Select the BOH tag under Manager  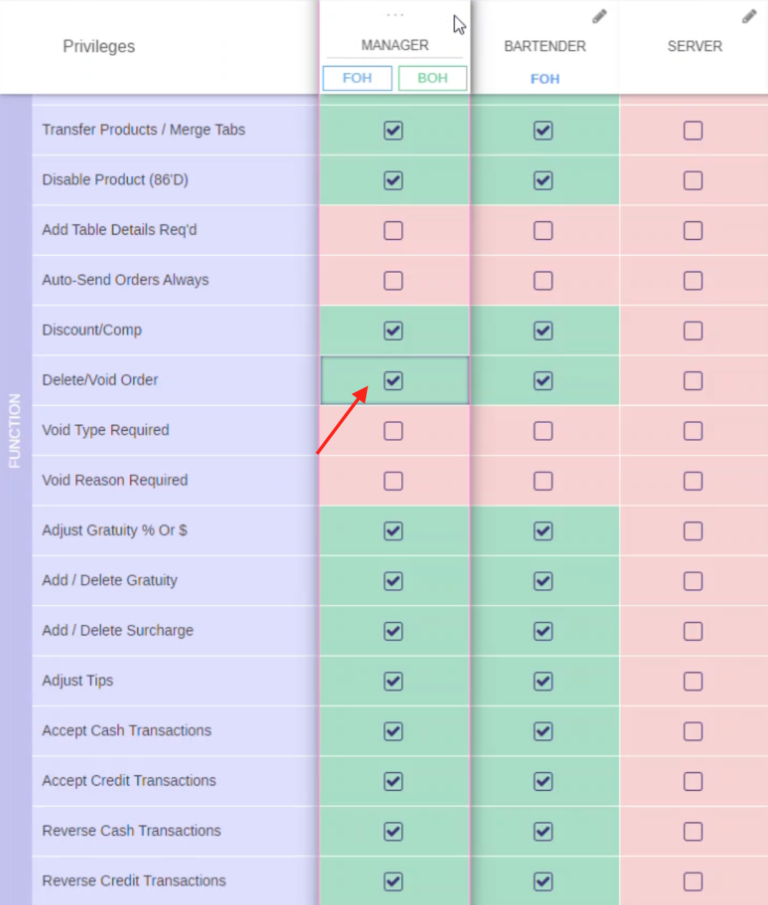tap(432, 77)
